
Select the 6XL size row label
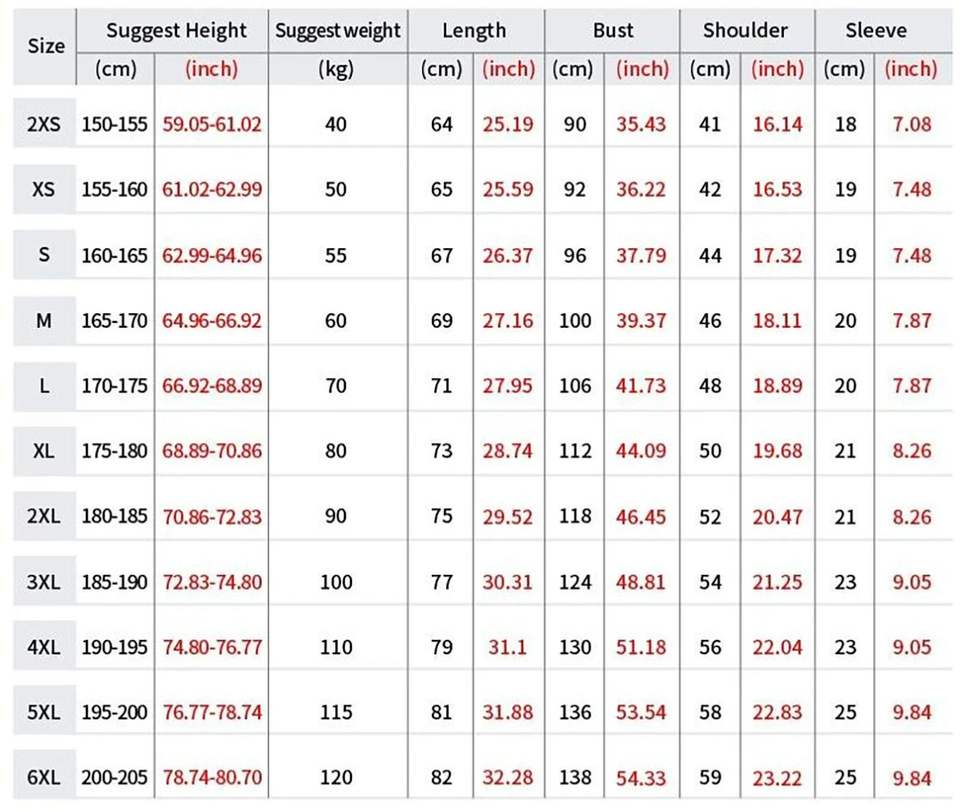pos(44,777)
